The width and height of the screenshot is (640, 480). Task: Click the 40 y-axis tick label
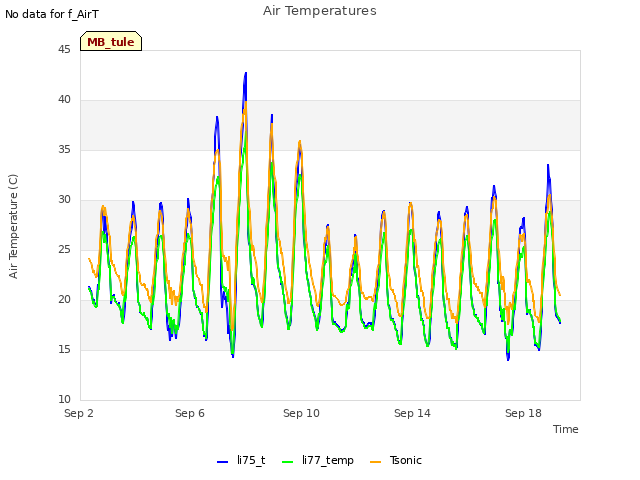point(64,99)
